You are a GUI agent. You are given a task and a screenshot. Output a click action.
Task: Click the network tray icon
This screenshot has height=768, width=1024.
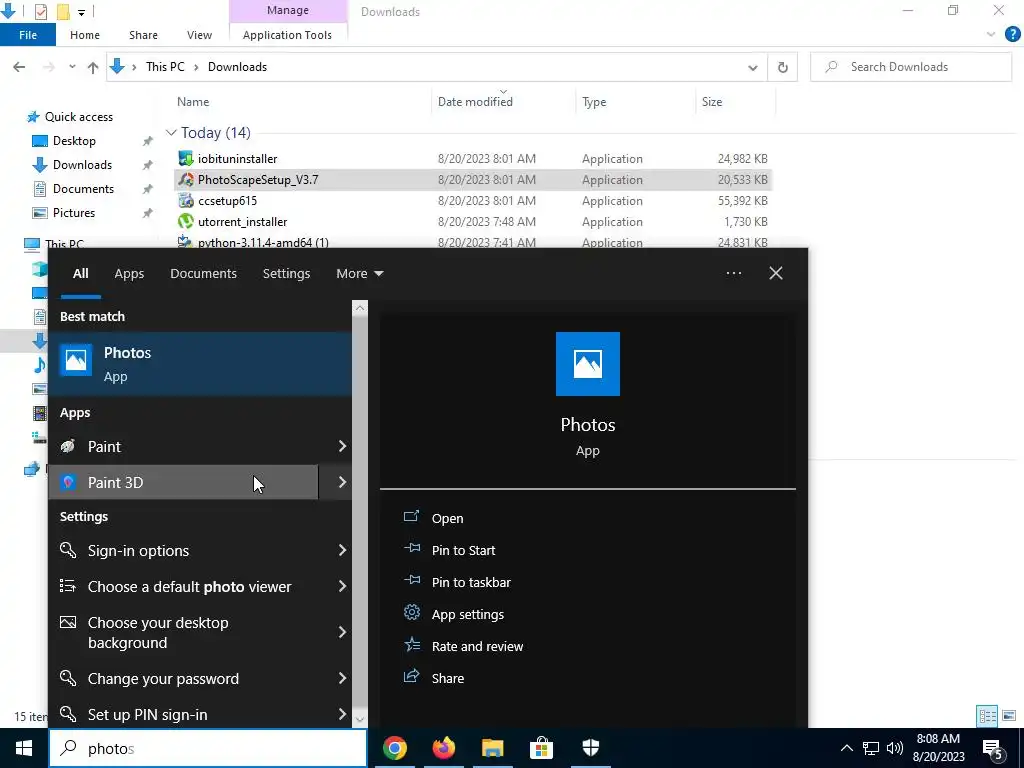coord(871,748)
